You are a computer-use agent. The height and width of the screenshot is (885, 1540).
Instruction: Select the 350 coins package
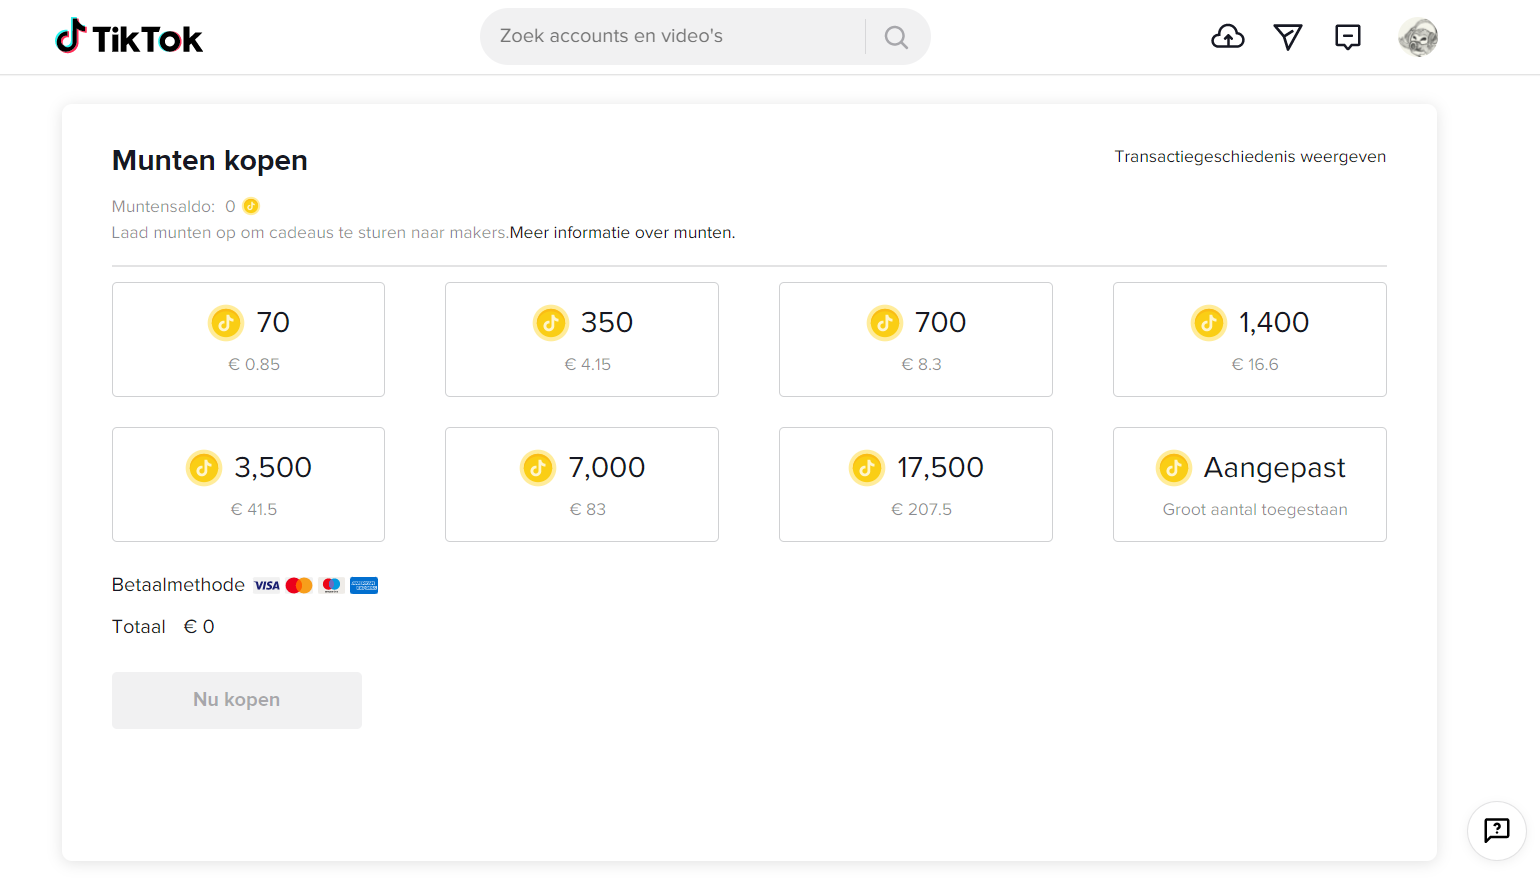pos(581,339)
